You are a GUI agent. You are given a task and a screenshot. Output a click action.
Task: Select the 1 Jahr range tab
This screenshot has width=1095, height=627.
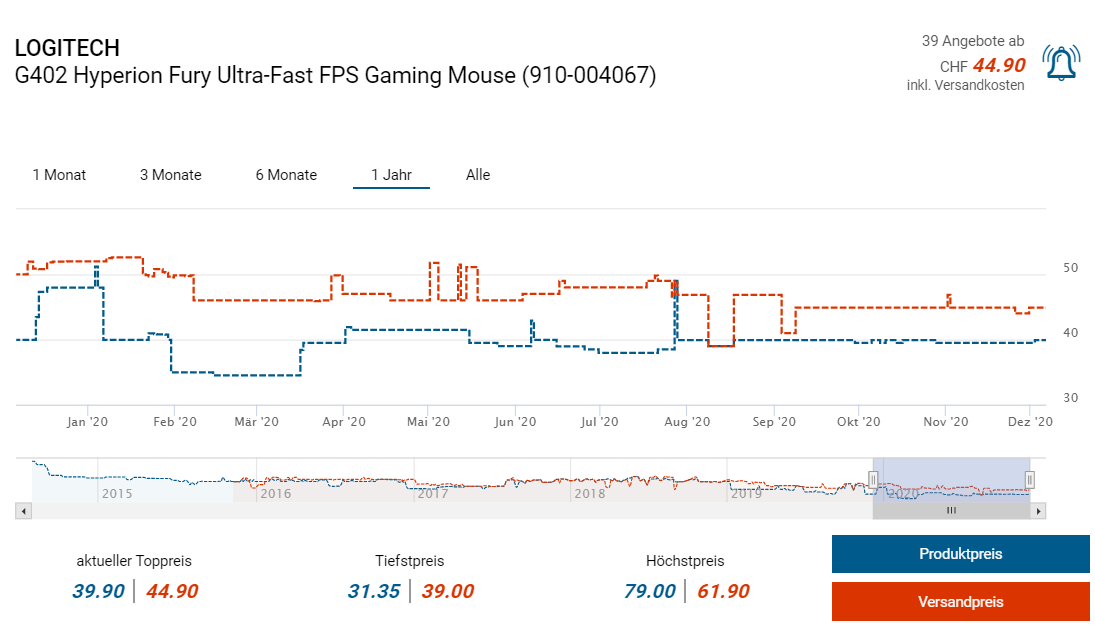(391, 175)
